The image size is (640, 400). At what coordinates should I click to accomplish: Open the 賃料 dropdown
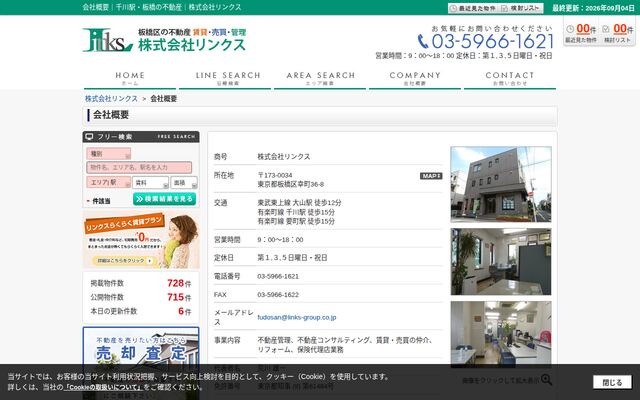tap(150, 183)
